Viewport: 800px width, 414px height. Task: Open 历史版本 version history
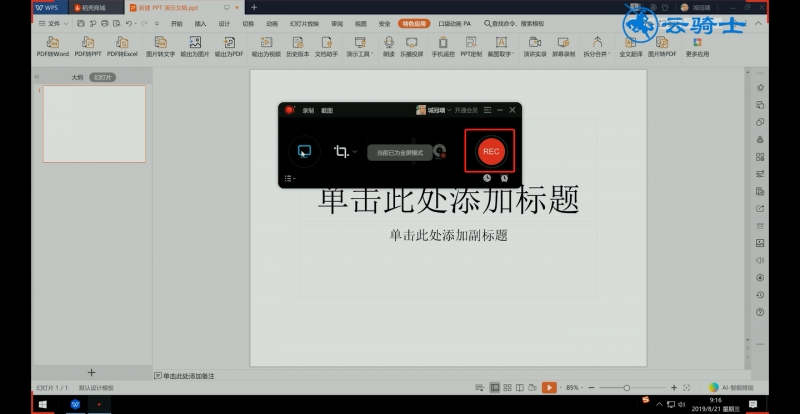point(297,46)
